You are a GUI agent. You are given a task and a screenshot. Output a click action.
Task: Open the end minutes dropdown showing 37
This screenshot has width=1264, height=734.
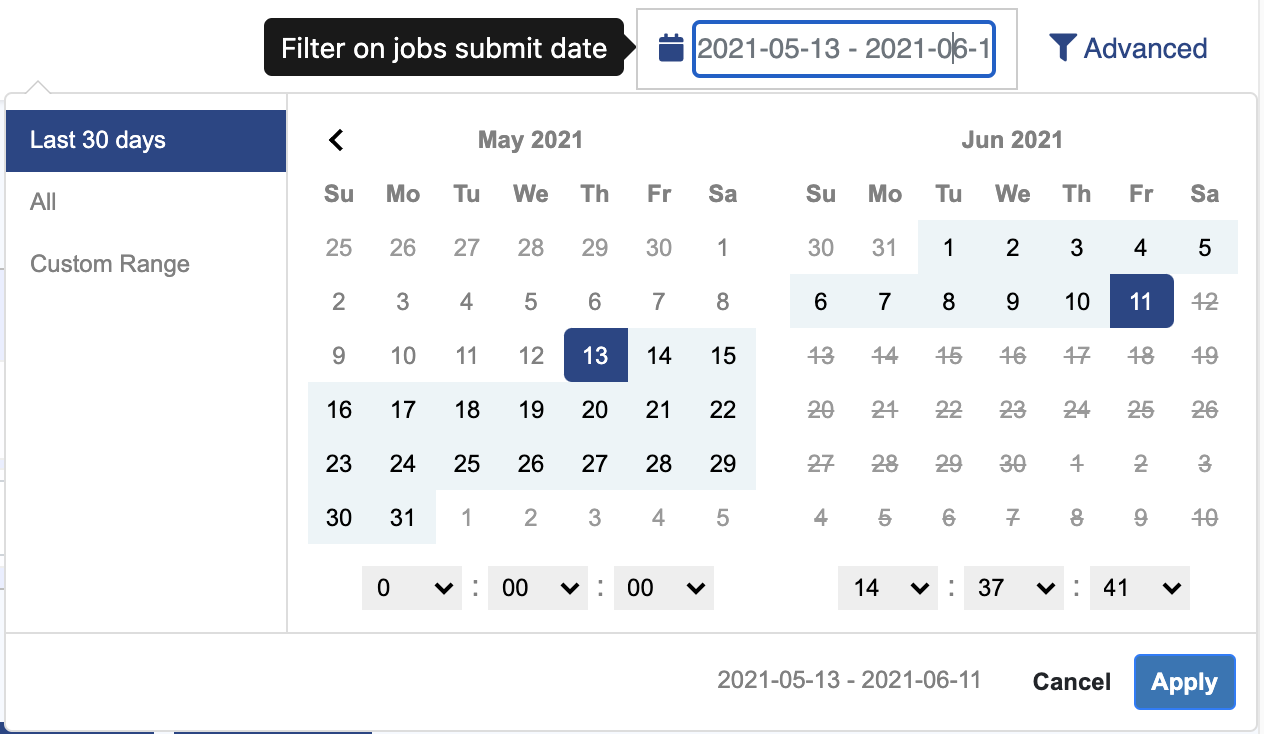tap(1013, 588)
